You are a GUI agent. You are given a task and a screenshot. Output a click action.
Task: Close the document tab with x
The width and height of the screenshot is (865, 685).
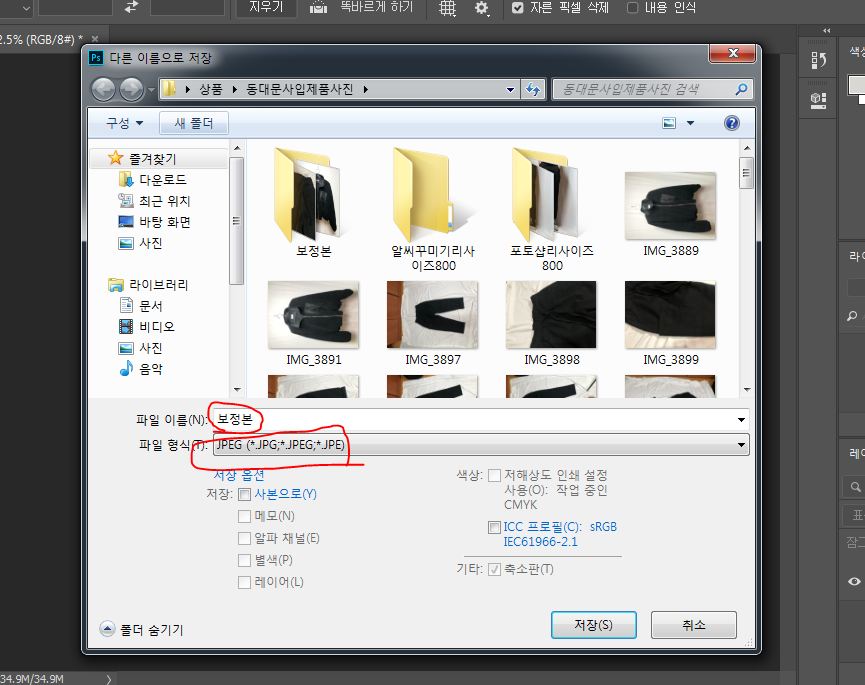[95, 39]
